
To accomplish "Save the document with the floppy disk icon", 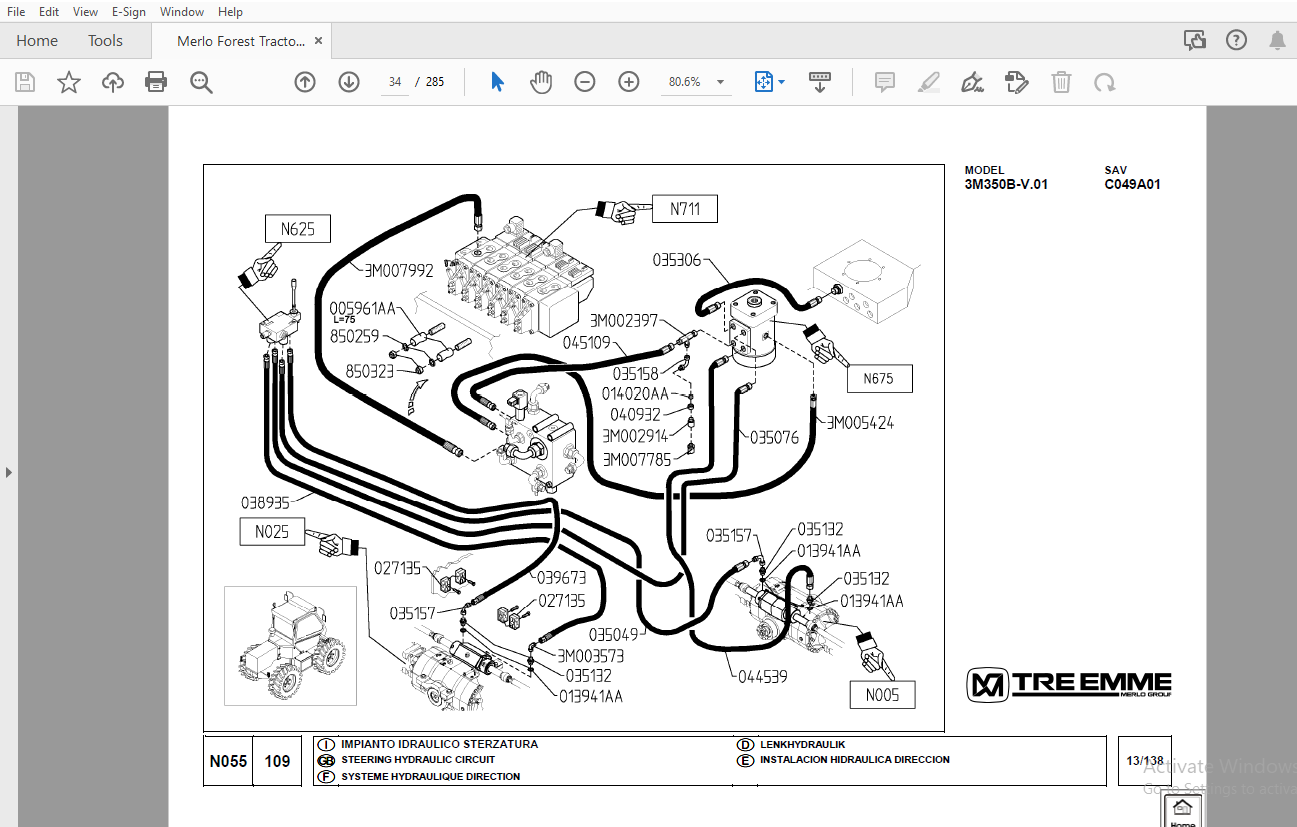I will (x=25, y=82).
